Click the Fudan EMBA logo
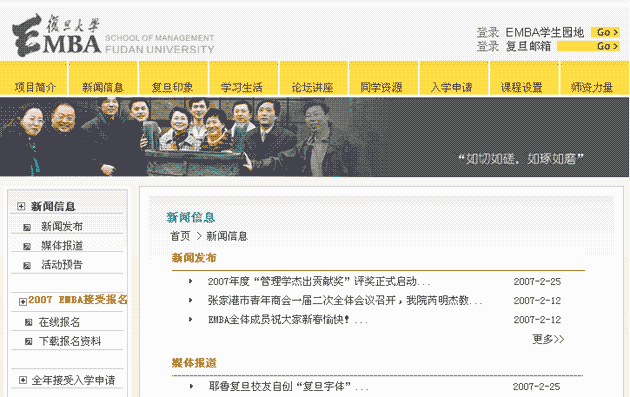Screen dimensions: 630x397 (113, 35)
